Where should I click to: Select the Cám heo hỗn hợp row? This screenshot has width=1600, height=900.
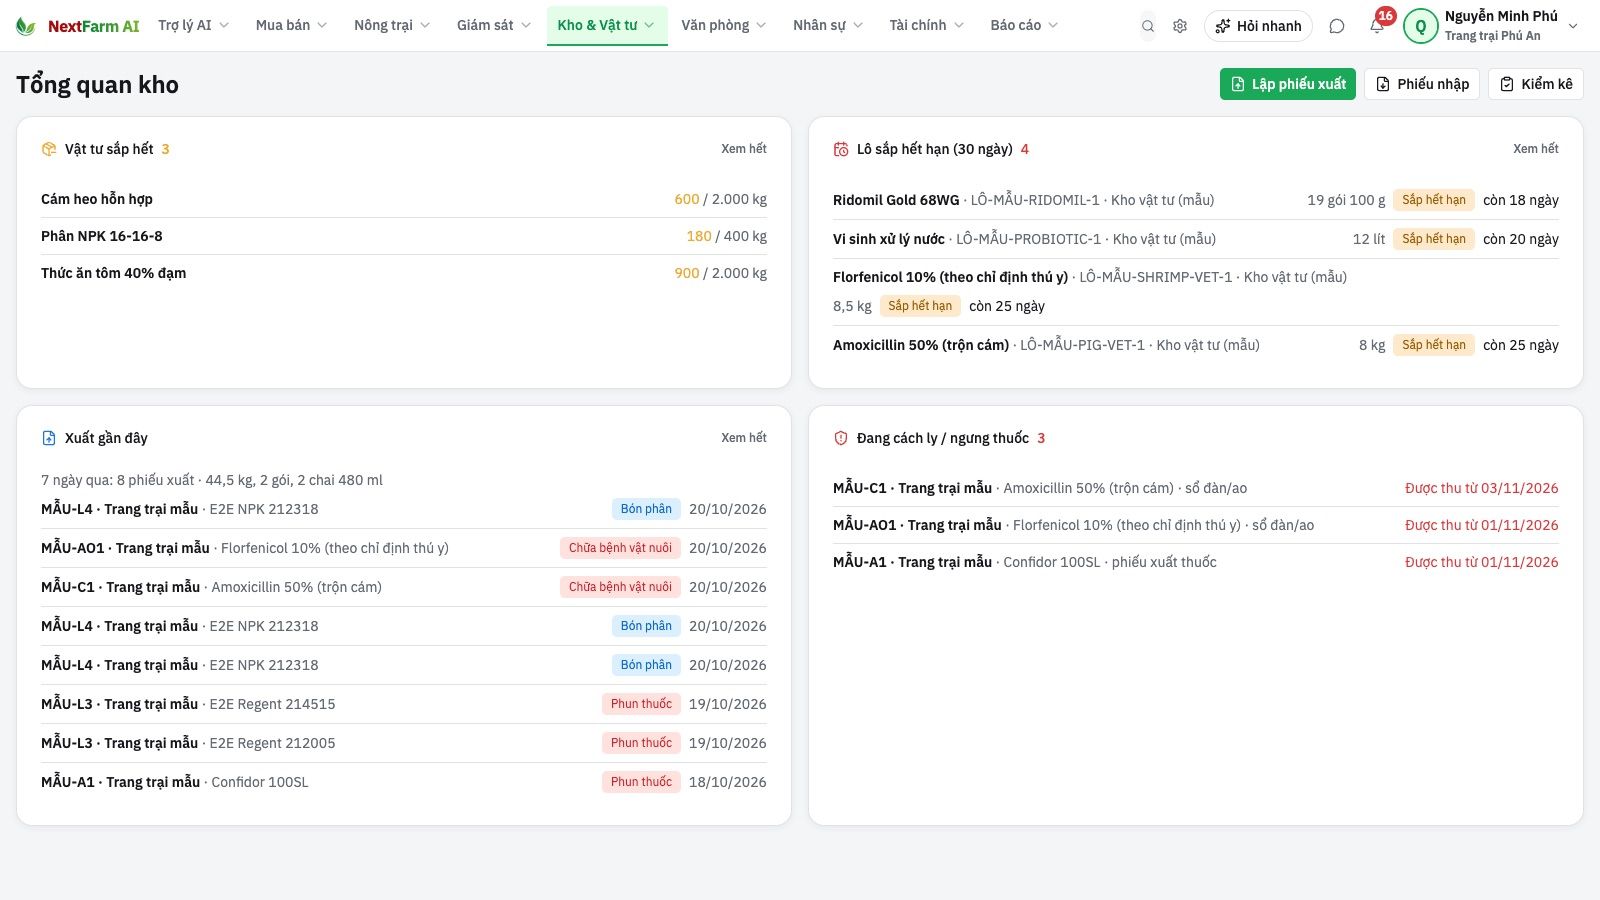404,199
